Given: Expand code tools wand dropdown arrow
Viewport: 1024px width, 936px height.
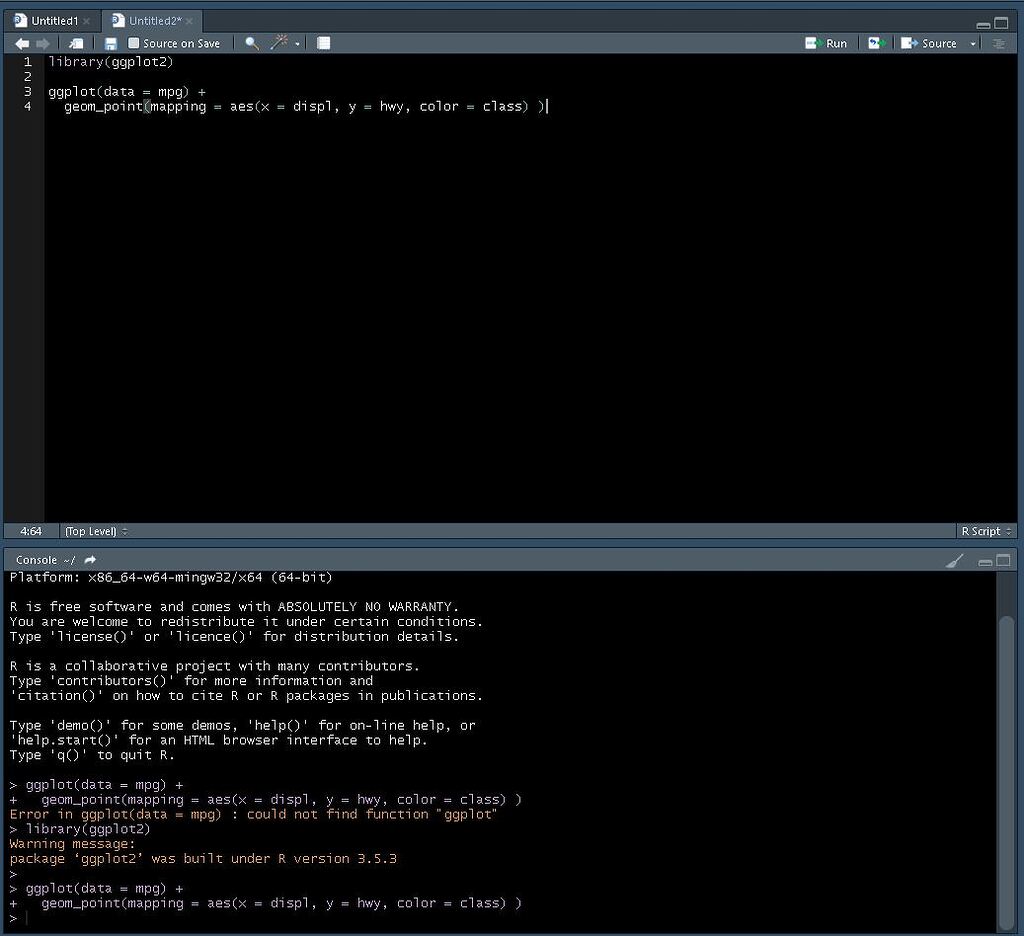Looking at the screenshot, I should coord(297,44).
